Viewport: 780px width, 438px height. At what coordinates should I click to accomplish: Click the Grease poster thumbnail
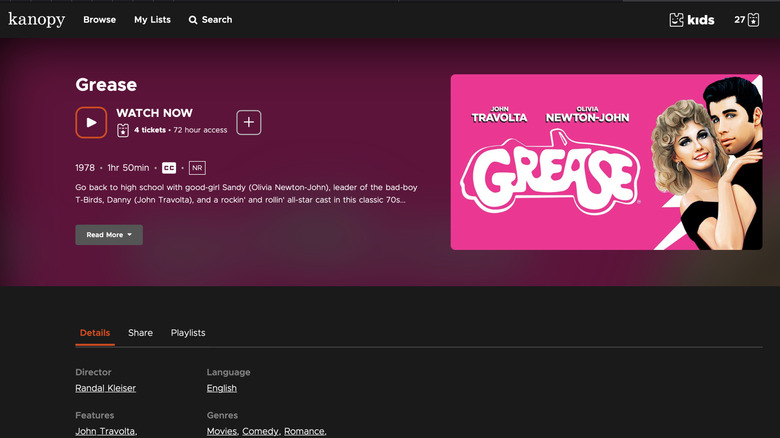[x=606, y=162]
